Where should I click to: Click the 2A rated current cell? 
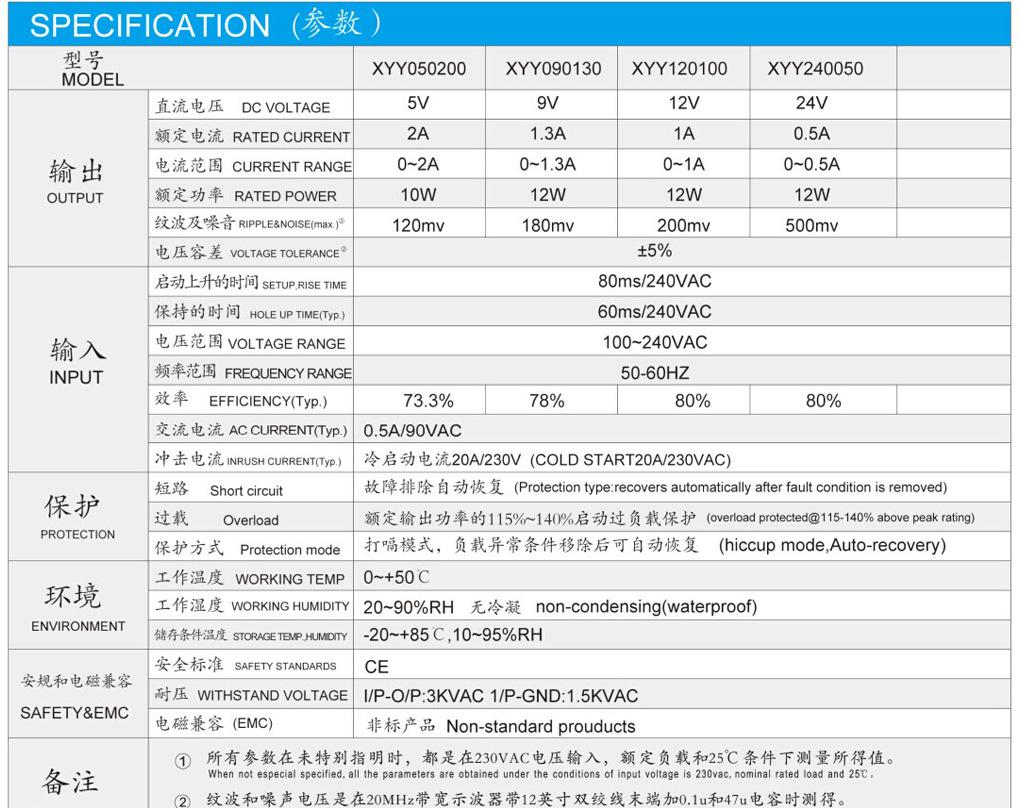(x=418, y=133)
